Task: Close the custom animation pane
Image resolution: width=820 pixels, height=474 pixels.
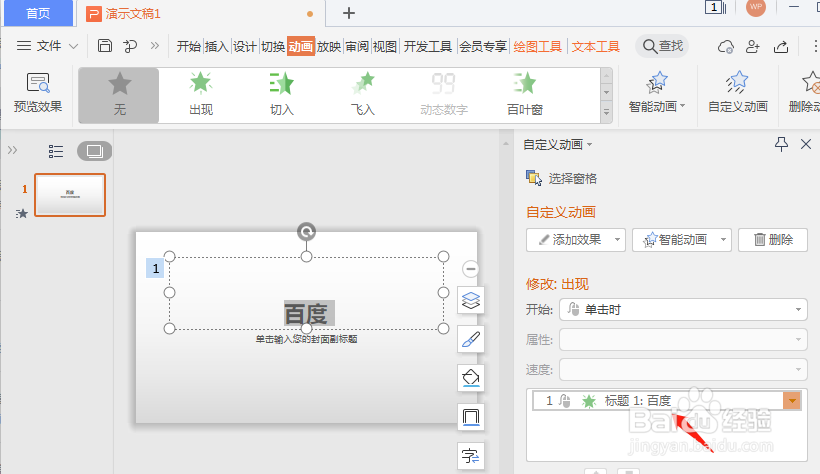Action: coord(806,144)
